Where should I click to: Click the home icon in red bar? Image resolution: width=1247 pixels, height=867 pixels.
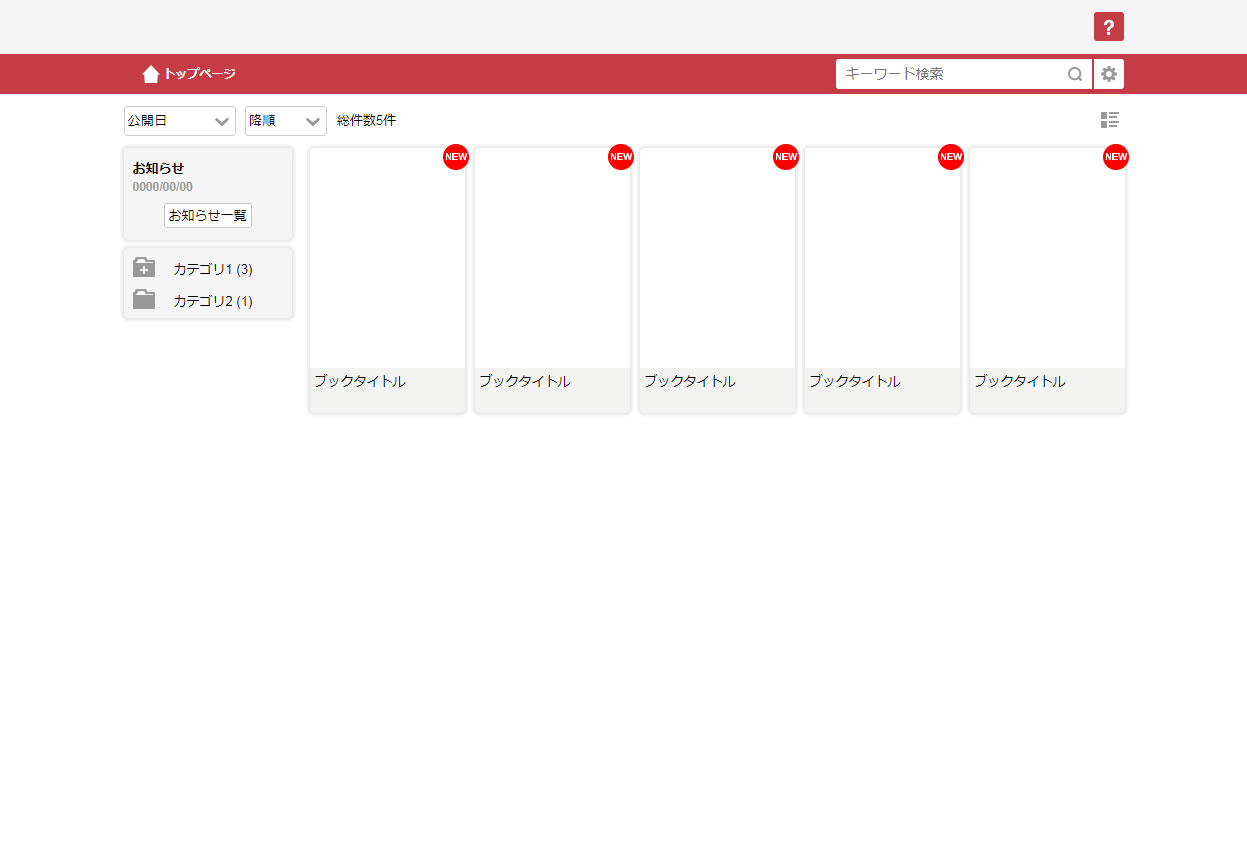151,74
